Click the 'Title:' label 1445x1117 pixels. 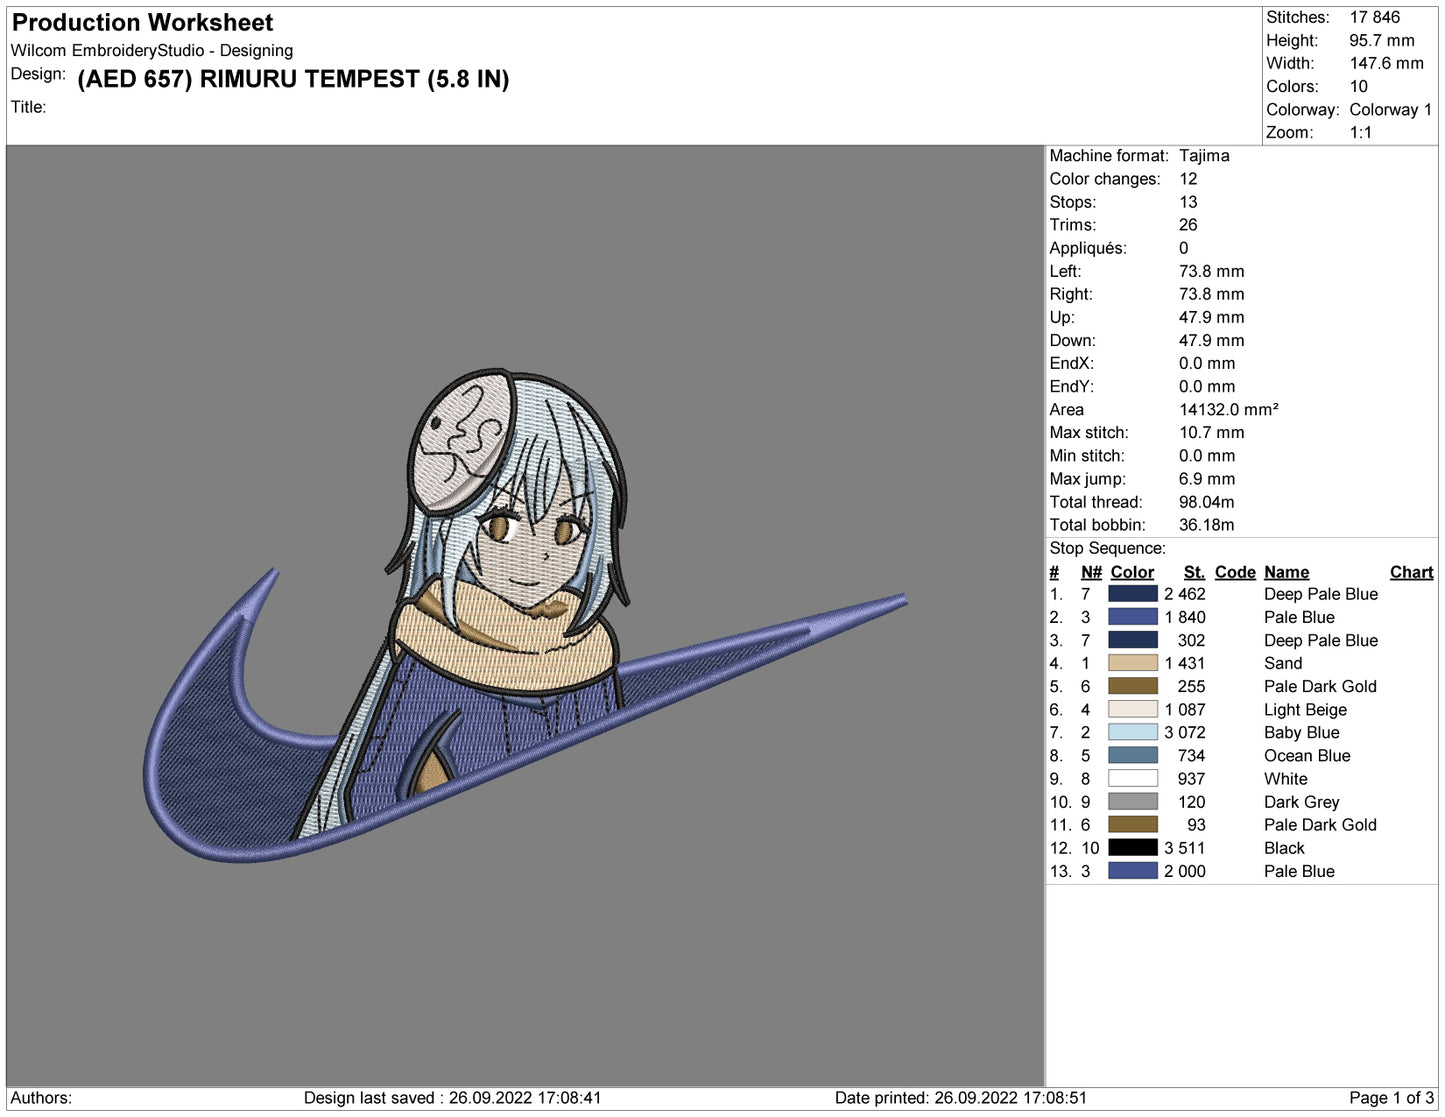coord(29,106)
